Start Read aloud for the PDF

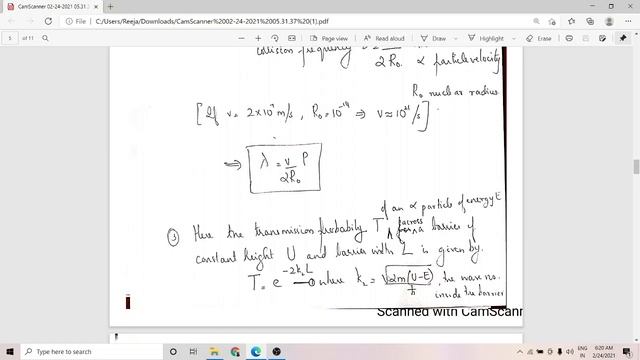pos(384,38)
